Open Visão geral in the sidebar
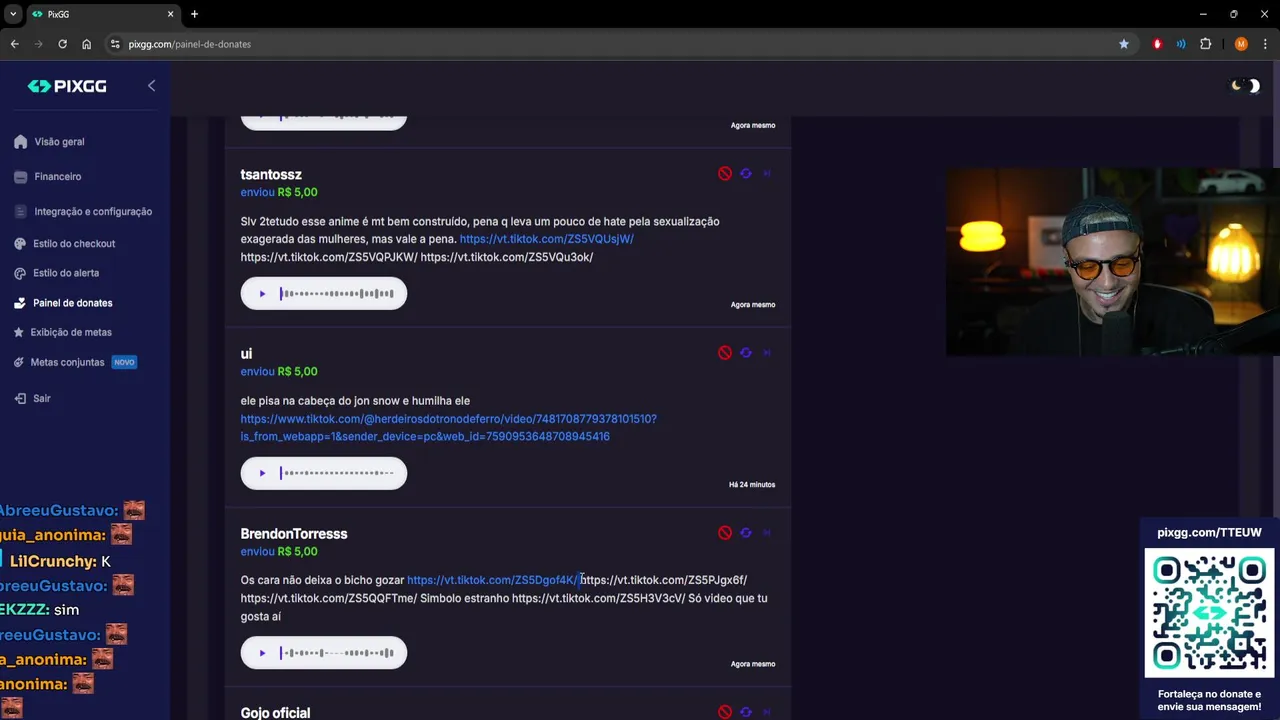Viewport: 1280px width, 720px height. (x=59, y=142)
